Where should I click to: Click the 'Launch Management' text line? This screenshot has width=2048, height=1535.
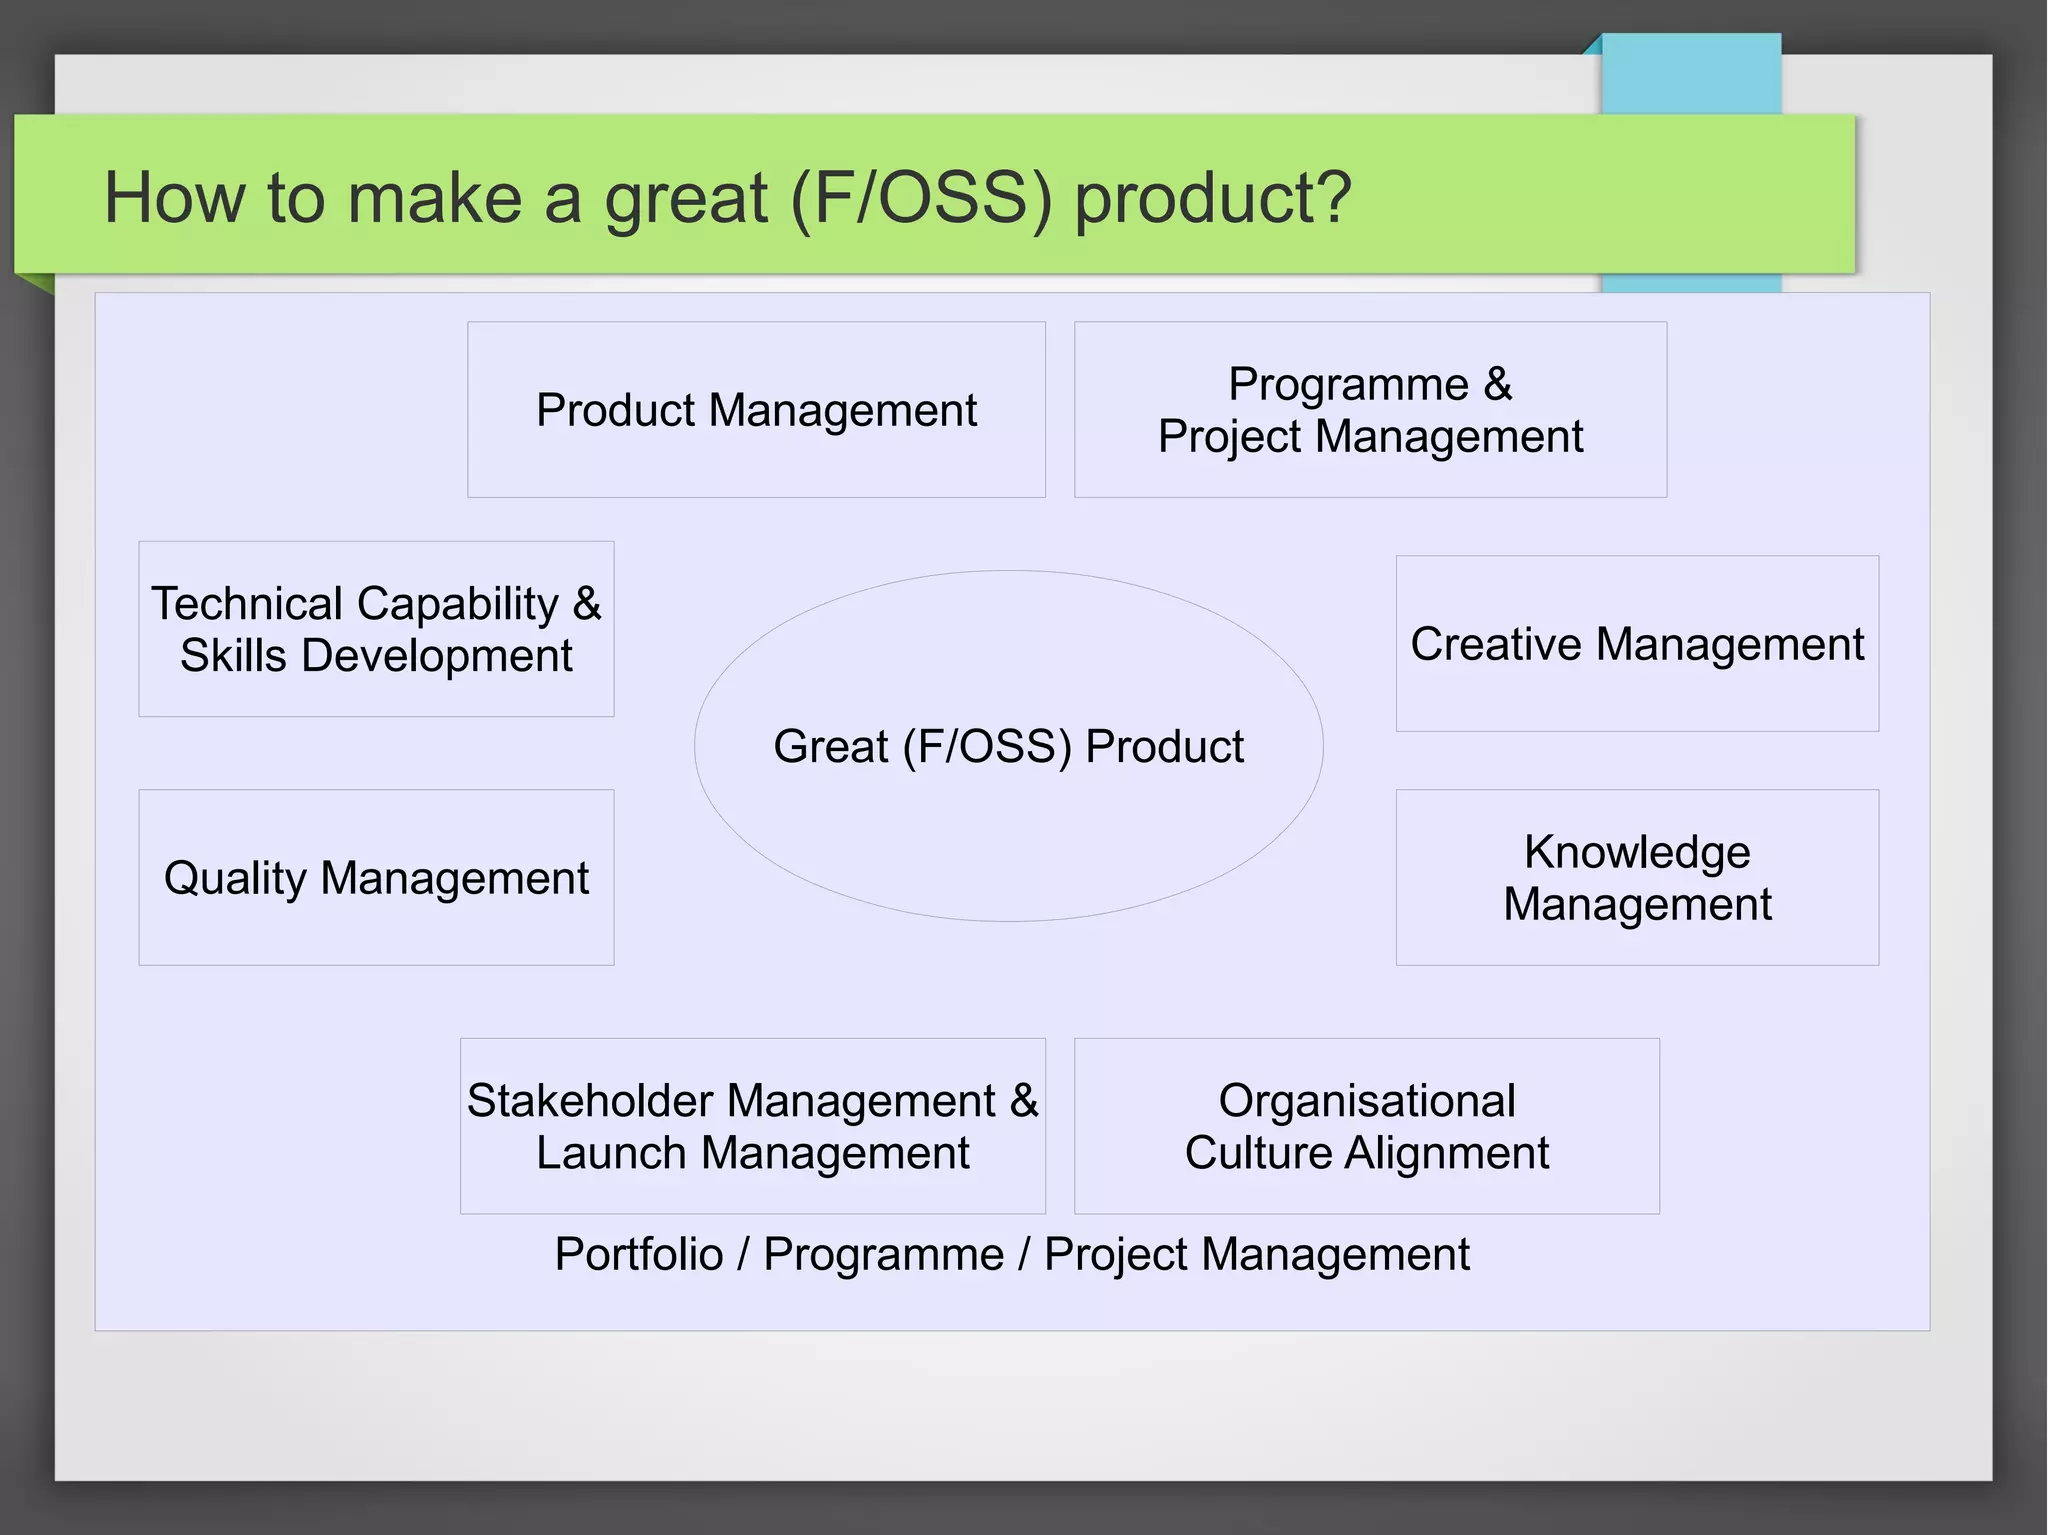click(752, 1153)
